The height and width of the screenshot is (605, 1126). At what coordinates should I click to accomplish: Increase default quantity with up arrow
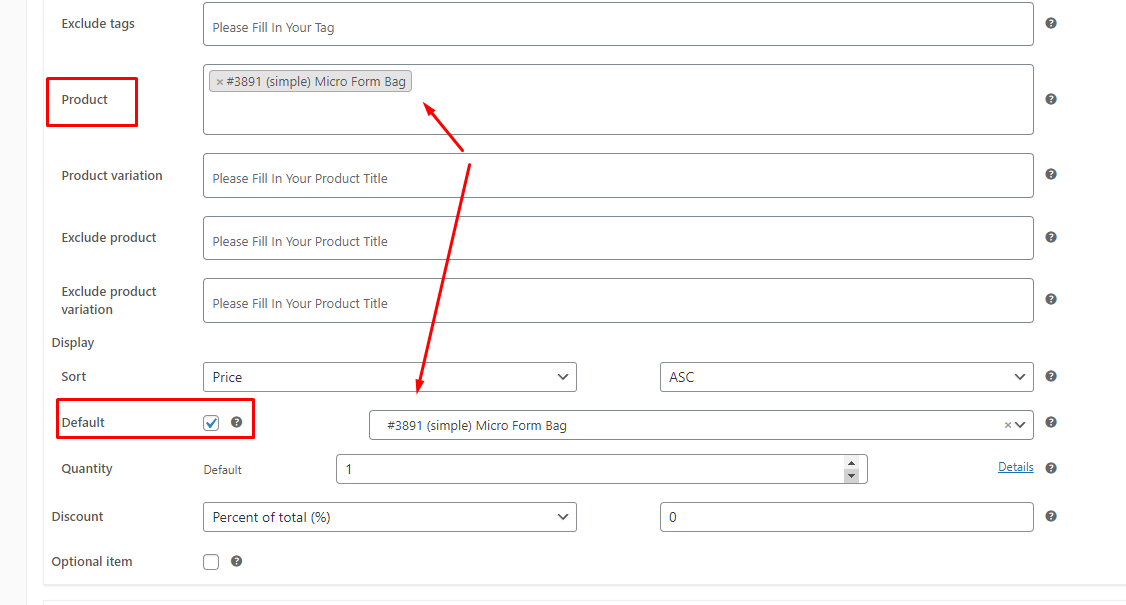click(851, 463)
